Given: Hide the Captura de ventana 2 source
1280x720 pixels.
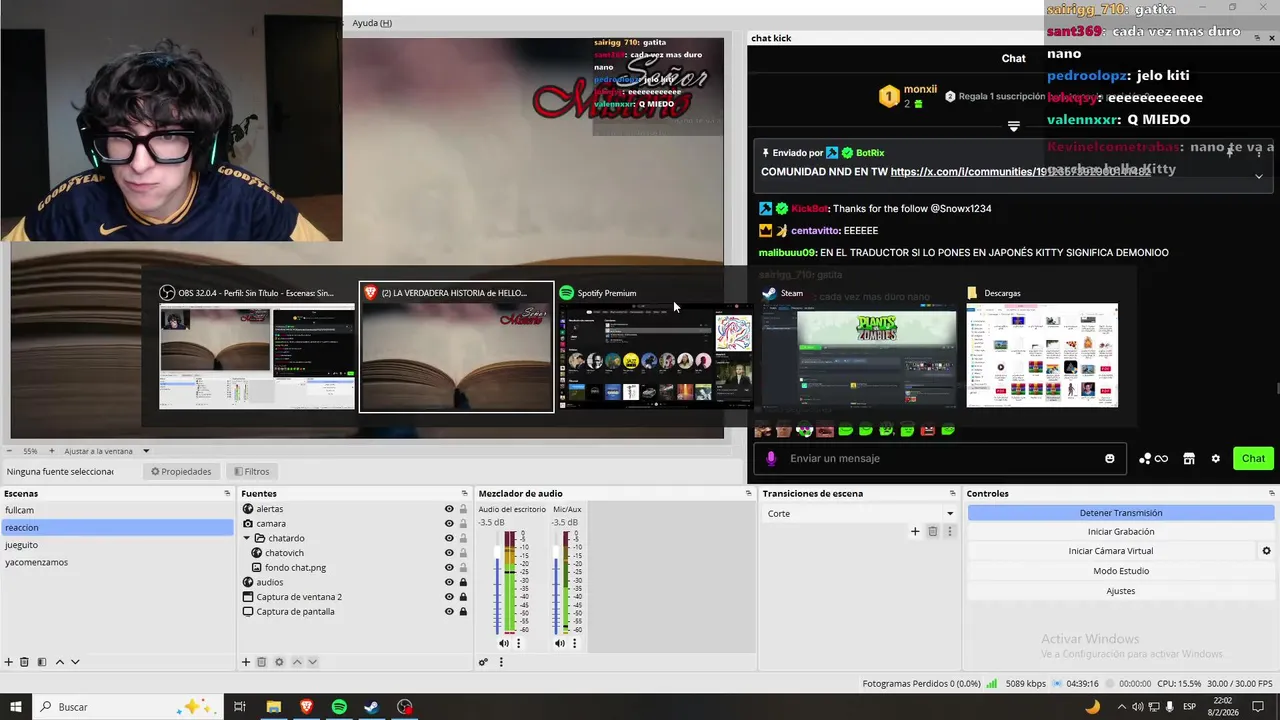Looking at the screenshot, I should click(449, 597).
